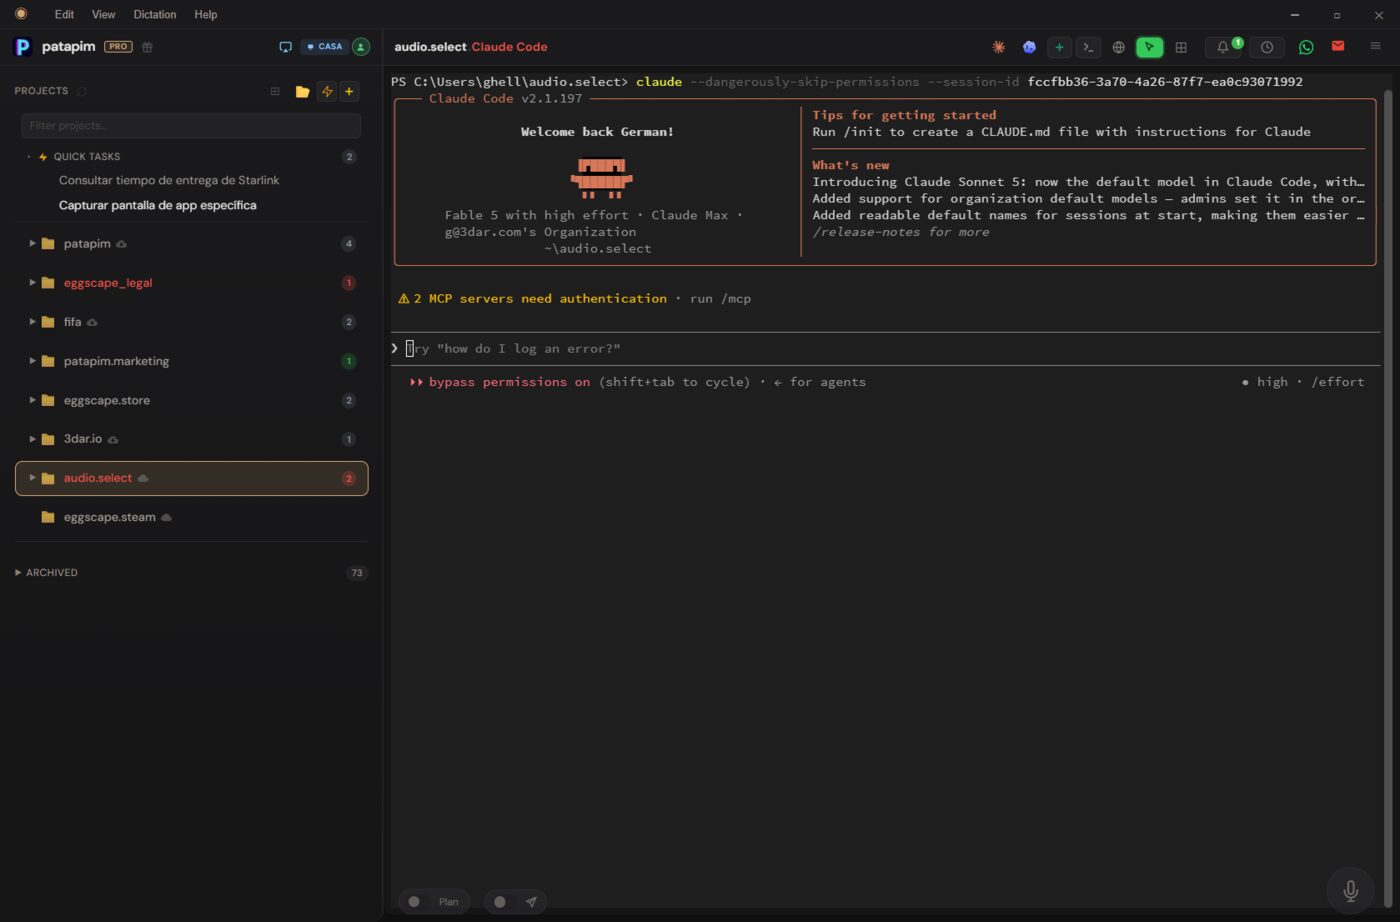Click the red badge on eggscape_legal
The height and width of the screenshot is (922, 1400).
tap(349, 283)
